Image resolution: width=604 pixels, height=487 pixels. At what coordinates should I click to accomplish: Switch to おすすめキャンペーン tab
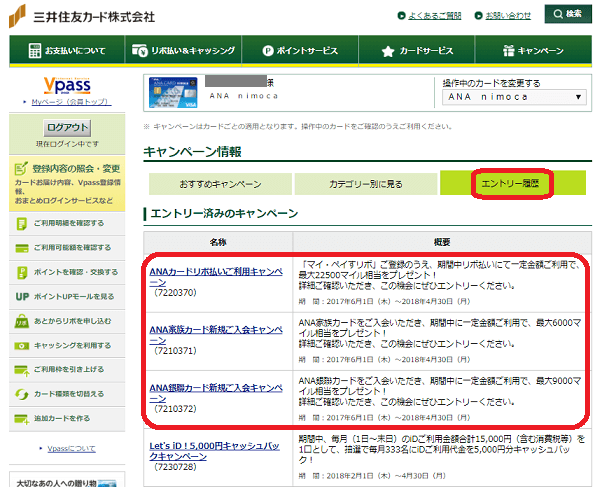220,184
